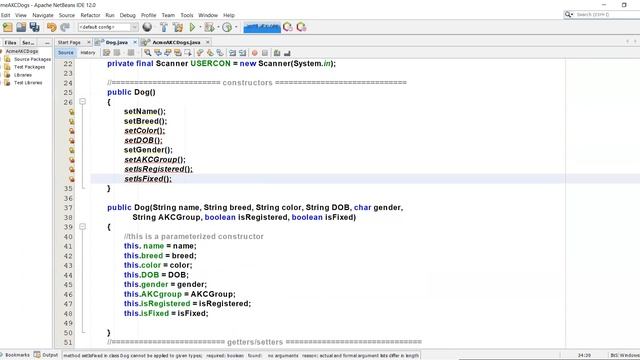Toggle the Rectangular Selection icon
This screenshot has width=640, height=360.
[188, 53]
